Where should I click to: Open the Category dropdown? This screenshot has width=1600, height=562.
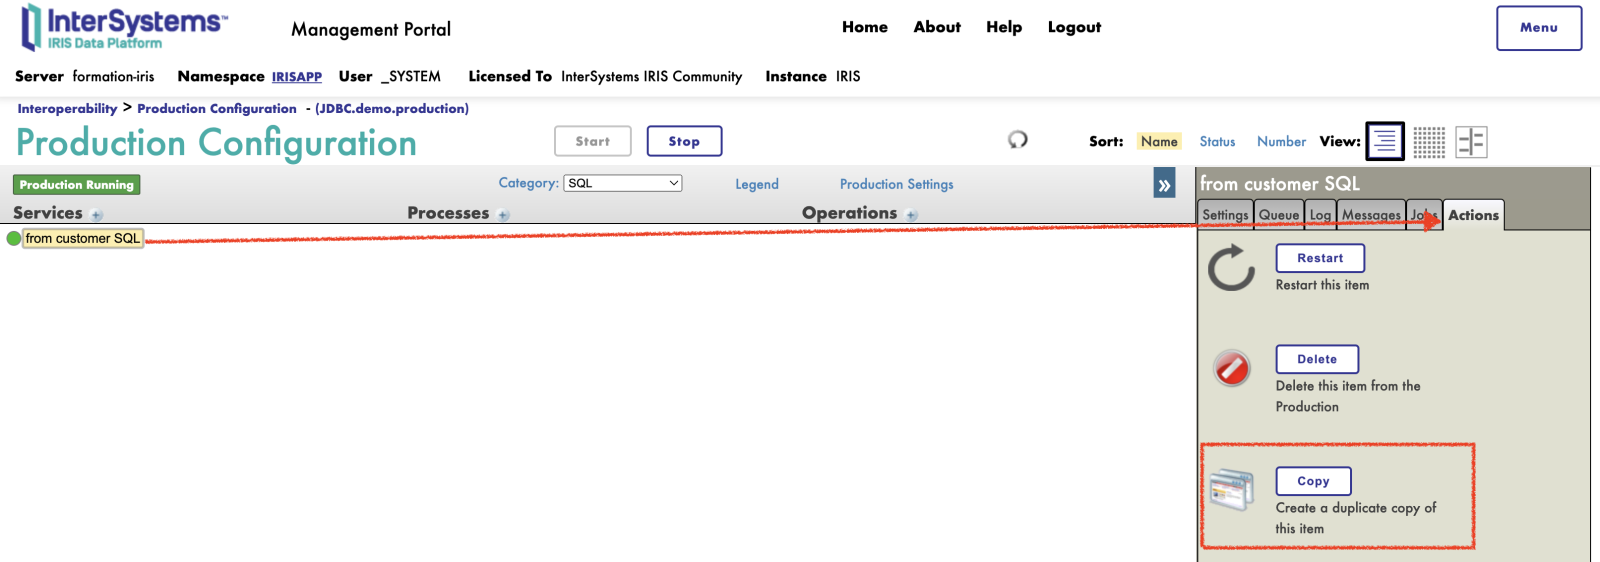pyautogui.click(x=622, y=183)
